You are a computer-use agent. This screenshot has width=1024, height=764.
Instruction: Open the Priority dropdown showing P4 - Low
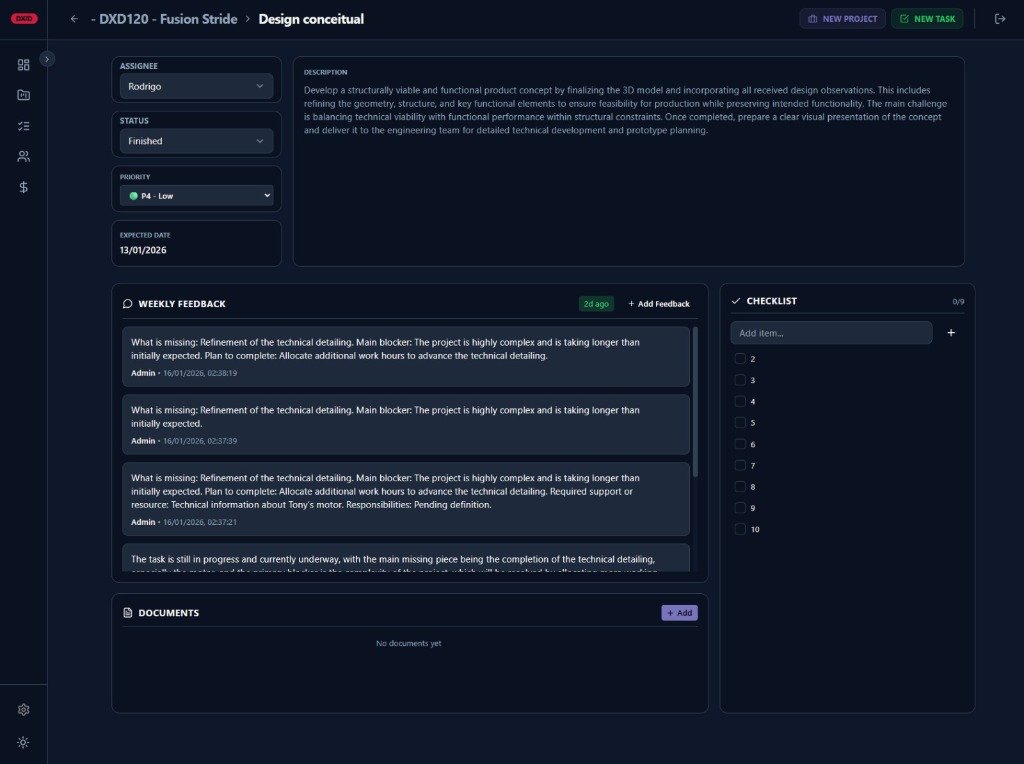click(x=196, y=196)
